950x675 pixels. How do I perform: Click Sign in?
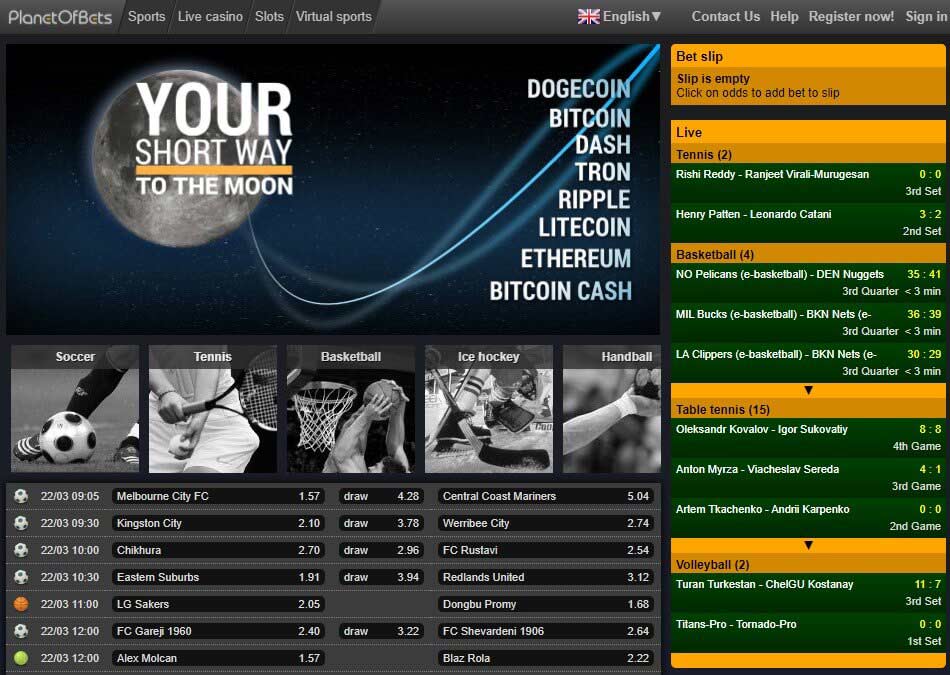point(926,16)
